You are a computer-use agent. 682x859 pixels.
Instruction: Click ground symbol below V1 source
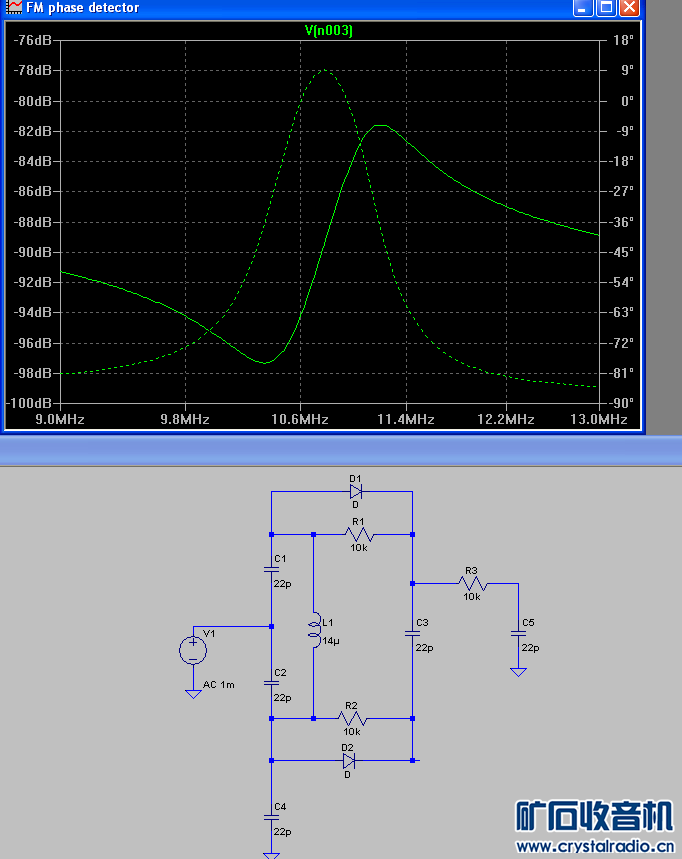tap(193, 694)
